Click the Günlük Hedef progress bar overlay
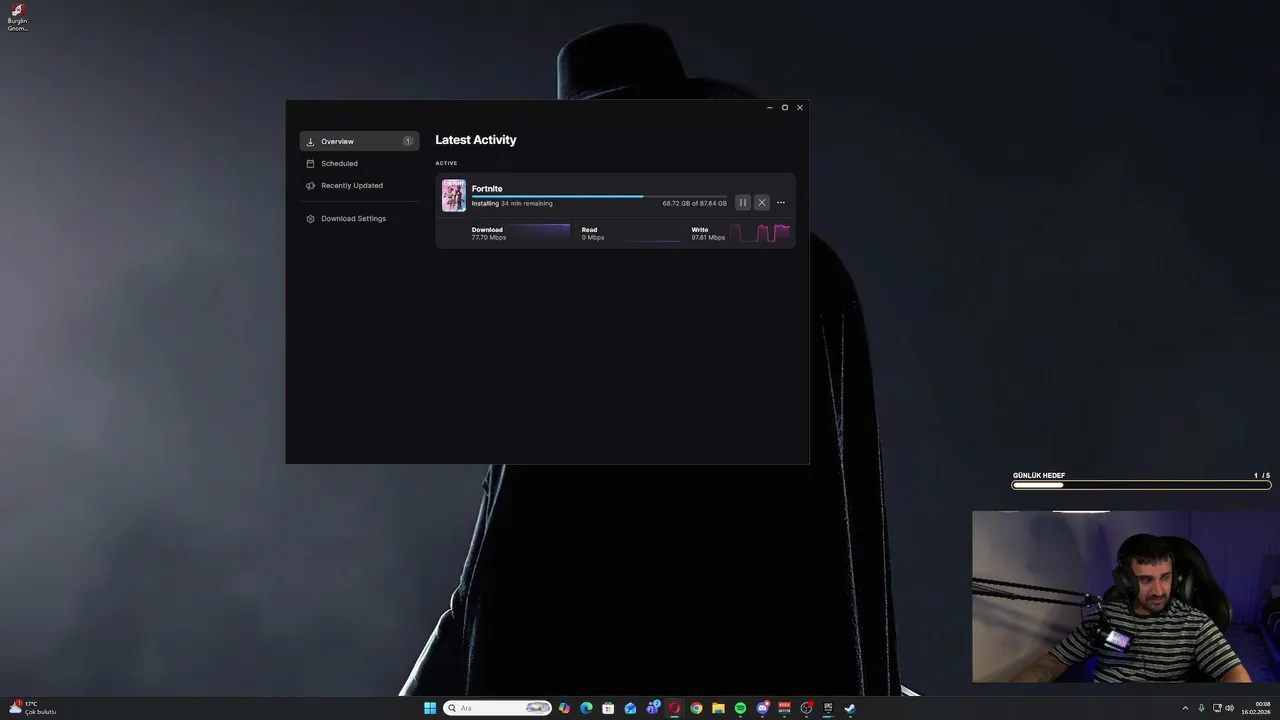The height and width of the screenshot is (720, 1280). pyautogui.click(x=1141, y=485)
